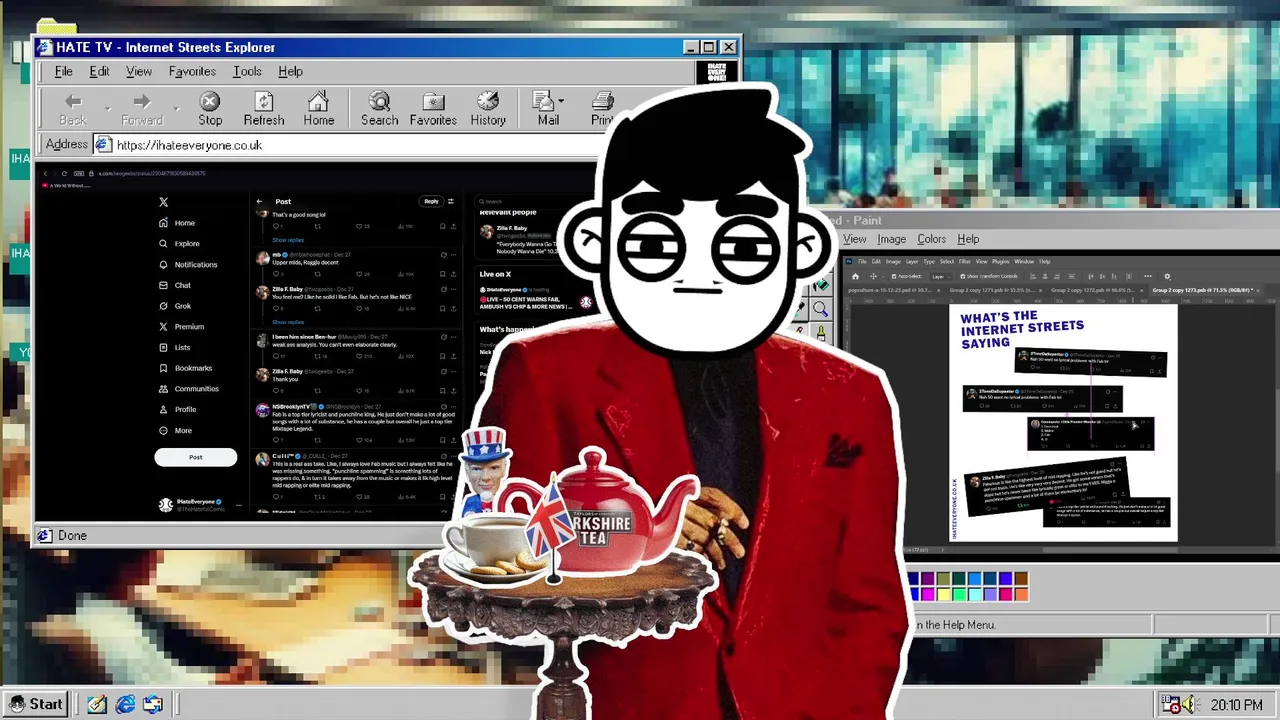Open the Favorites menu in explorer menu bar
This screenshot has height=720, width=1280.
click(192, 71)
